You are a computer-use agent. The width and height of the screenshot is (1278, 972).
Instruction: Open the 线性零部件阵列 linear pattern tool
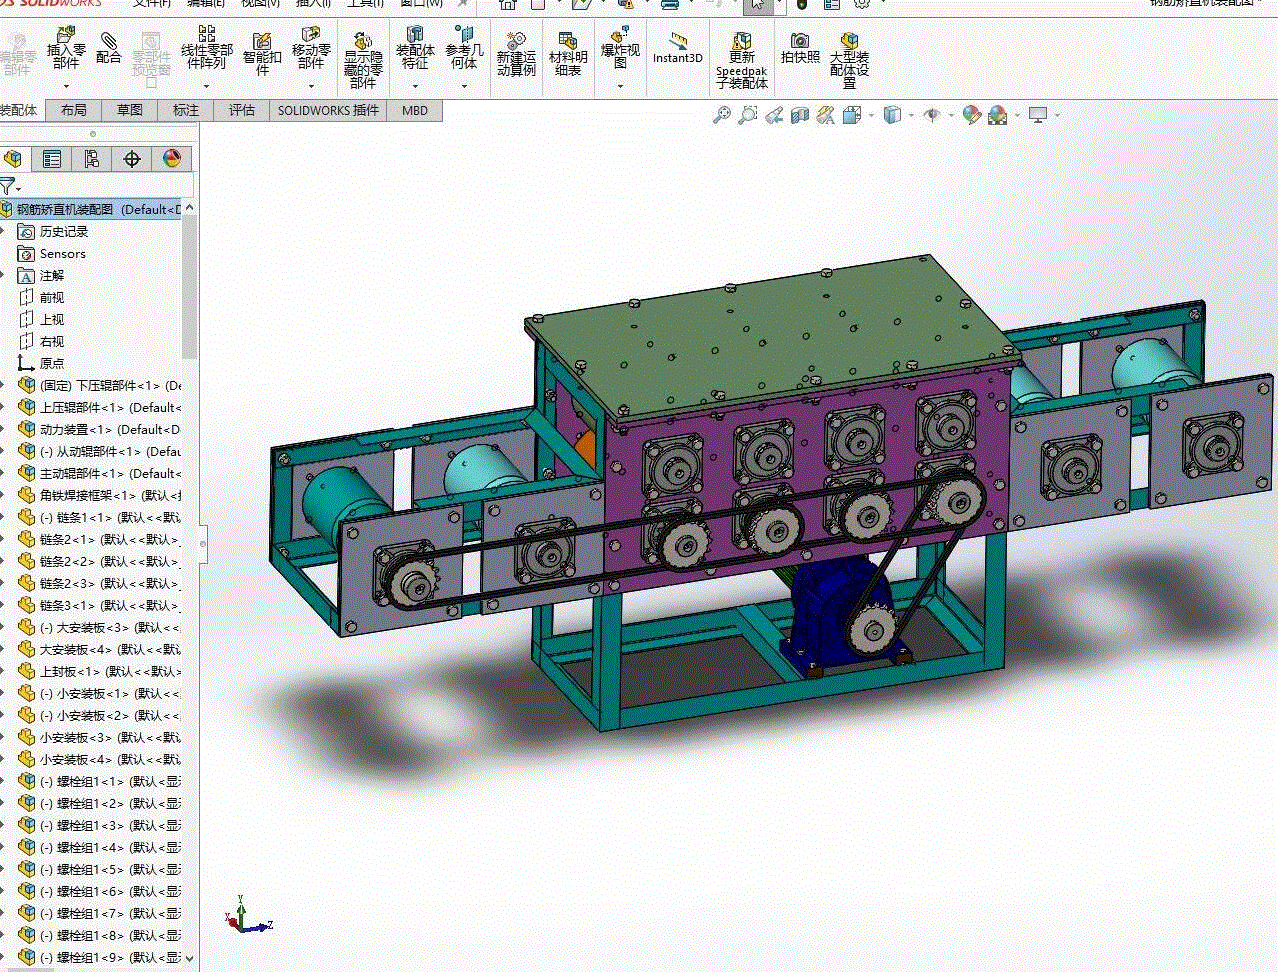207,48
